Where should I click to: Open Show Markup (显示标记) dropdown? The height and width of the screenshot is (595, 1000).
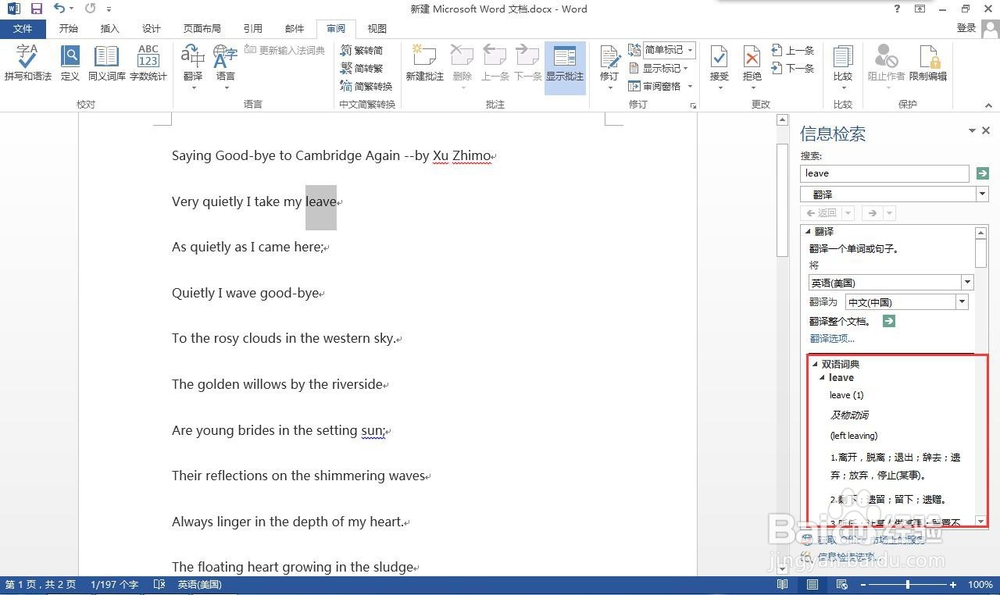(x=659, y=68)
